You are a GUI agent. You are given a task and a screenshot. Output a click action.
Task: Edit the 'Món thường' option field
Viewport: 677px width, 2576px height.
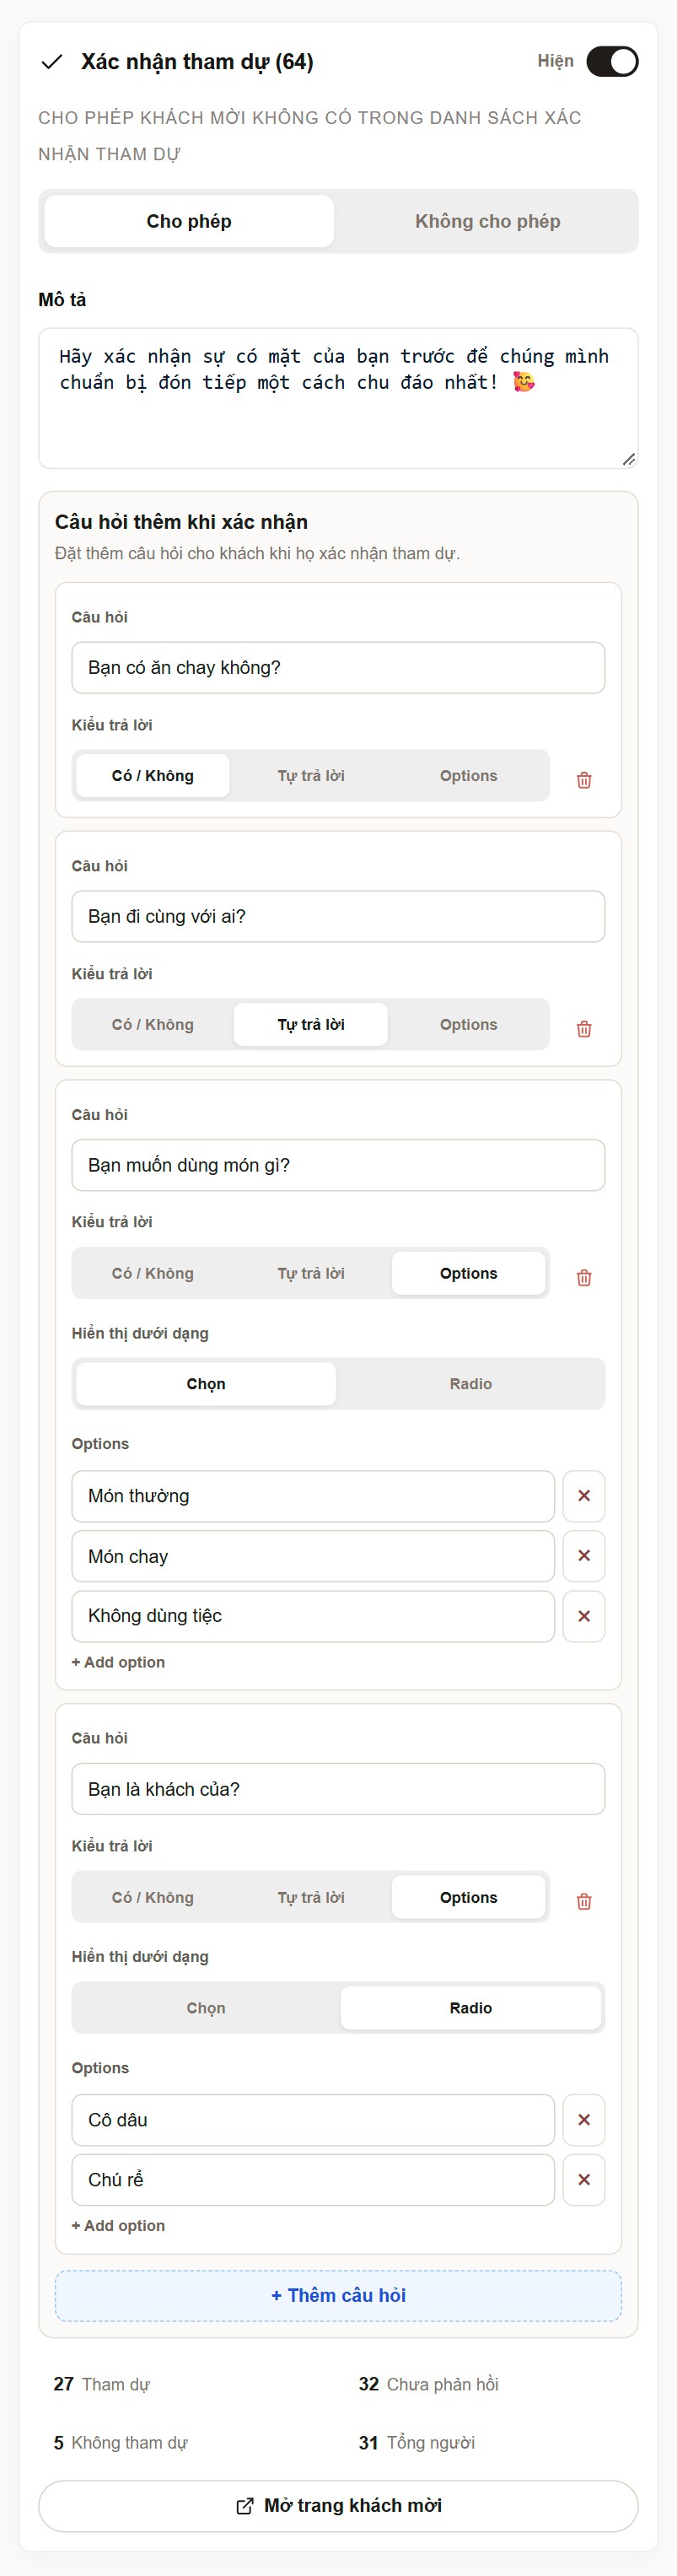(x=313, y=1496)
